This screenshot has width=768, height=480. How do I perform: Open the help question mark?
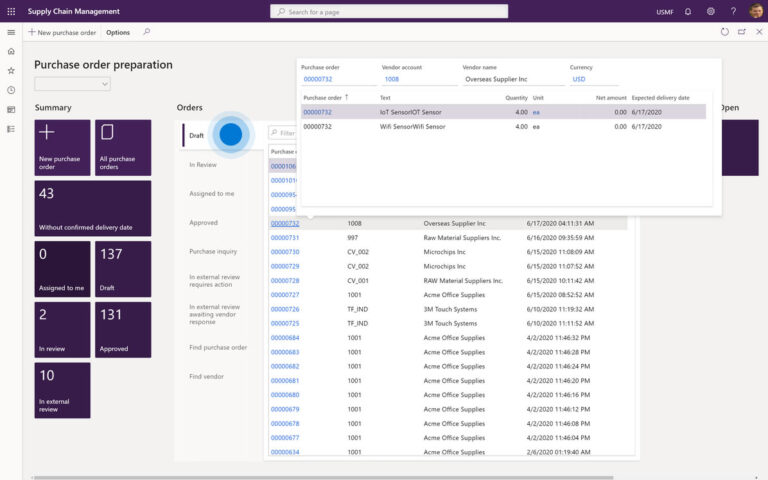coord(733,11)
